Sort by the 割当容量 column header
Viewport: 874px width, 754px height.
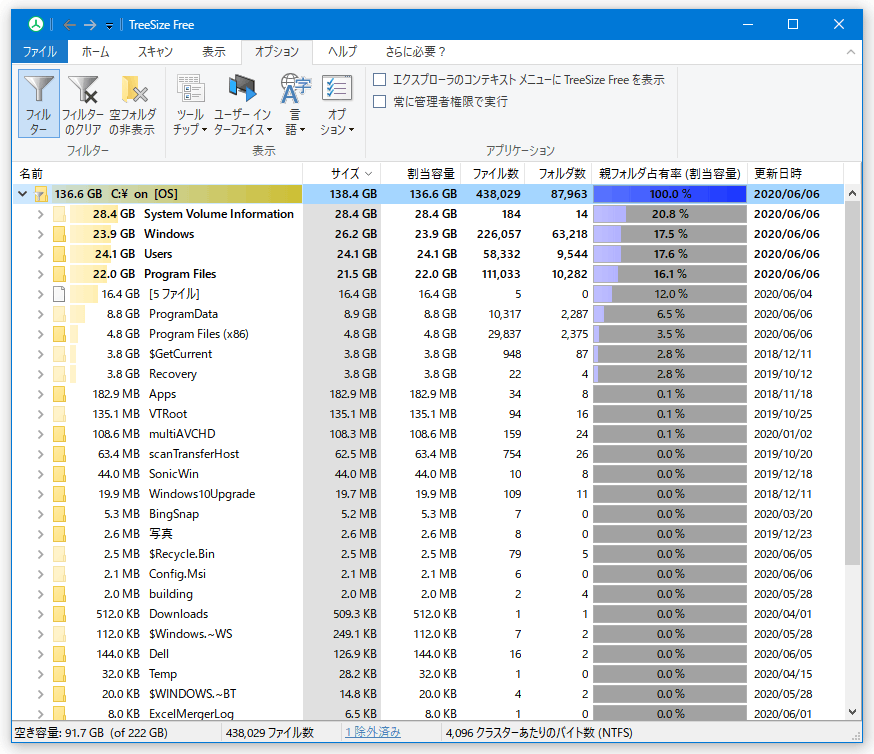[x=421, y=174]
